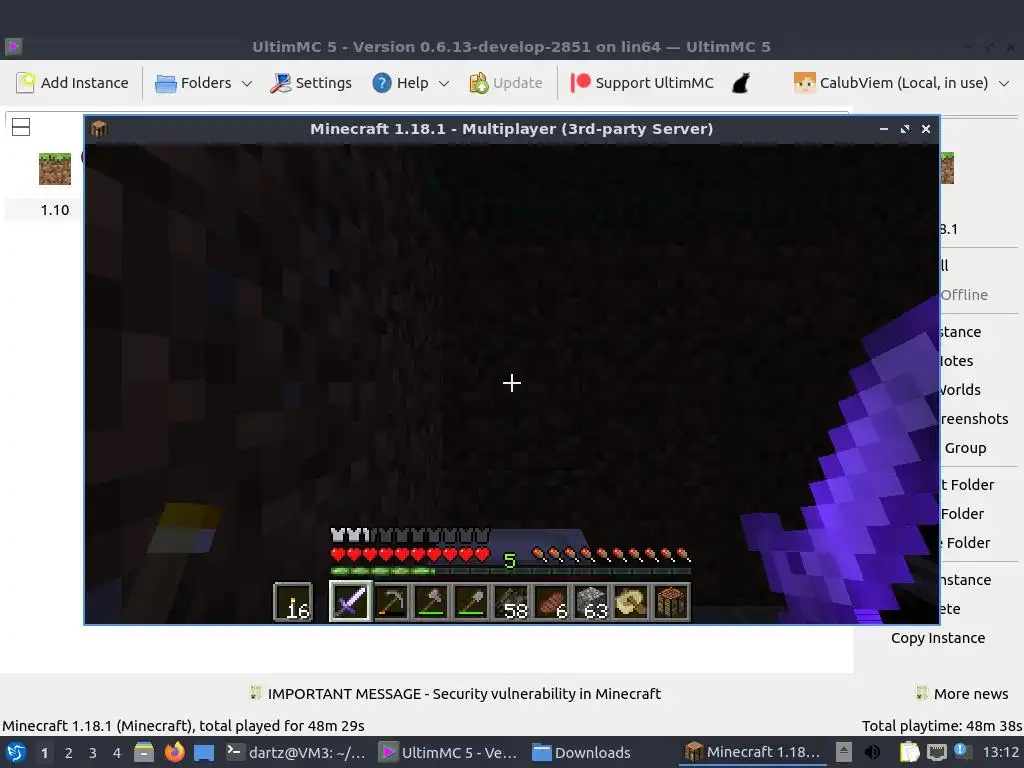The image size is (1024, 768).
Task: Click the Minecraft window crafting table icon
Action: click(99, 129)
